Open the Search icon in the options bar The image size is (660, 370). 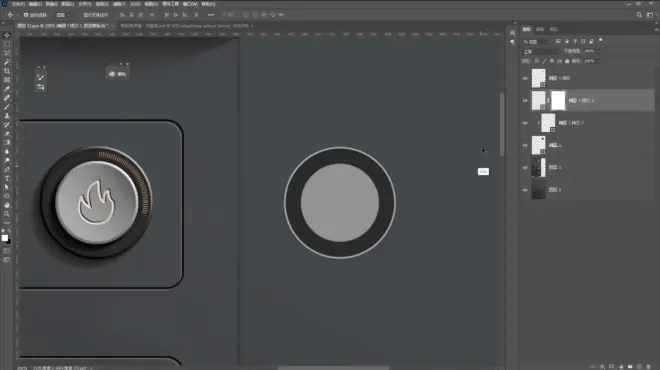[639, 15]
